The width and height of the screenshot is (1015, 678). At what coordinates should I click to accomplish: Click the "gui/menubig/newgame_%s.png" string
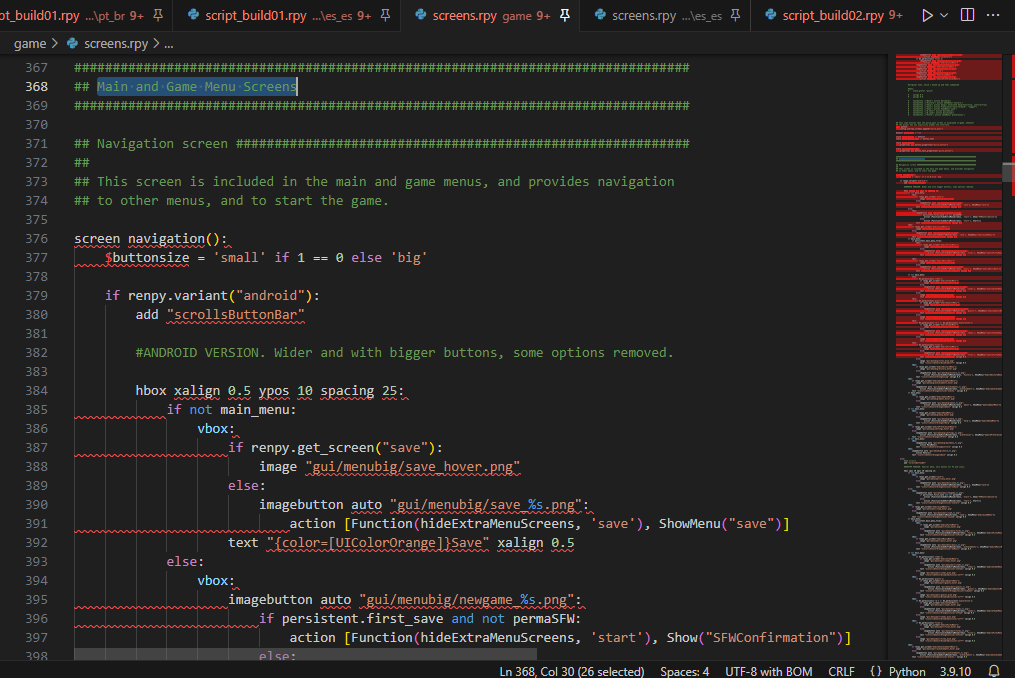[466, 599]
